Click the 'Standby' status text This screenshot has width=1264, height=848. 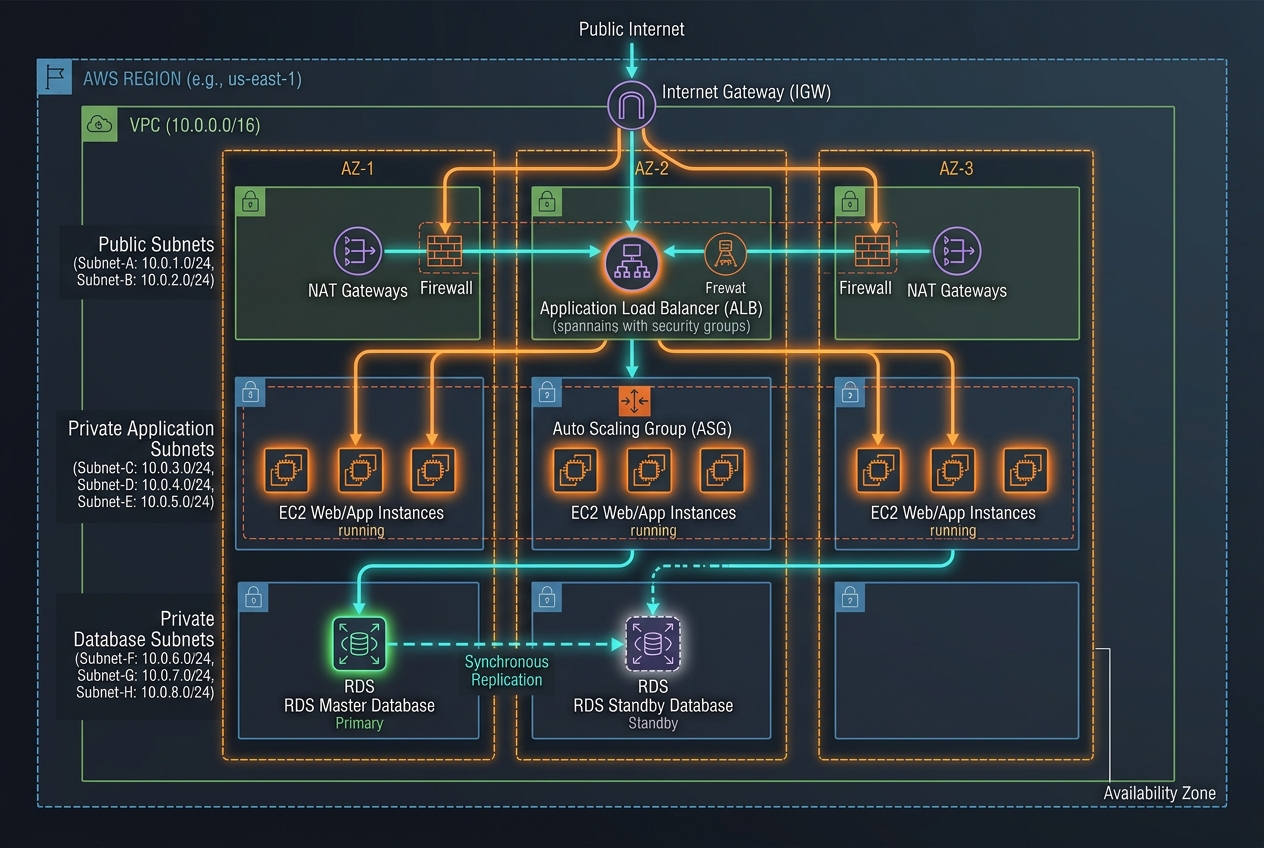coord(653,723)
